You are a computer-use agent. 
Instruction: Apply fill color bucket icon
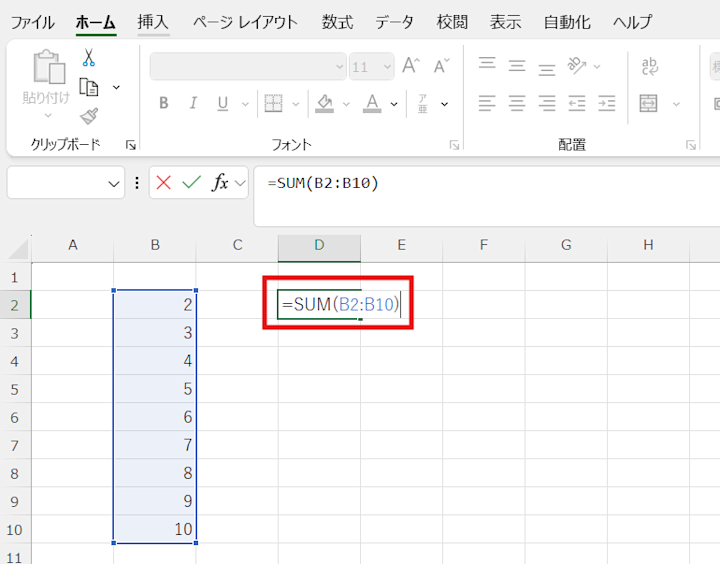(x=324, y=103)
